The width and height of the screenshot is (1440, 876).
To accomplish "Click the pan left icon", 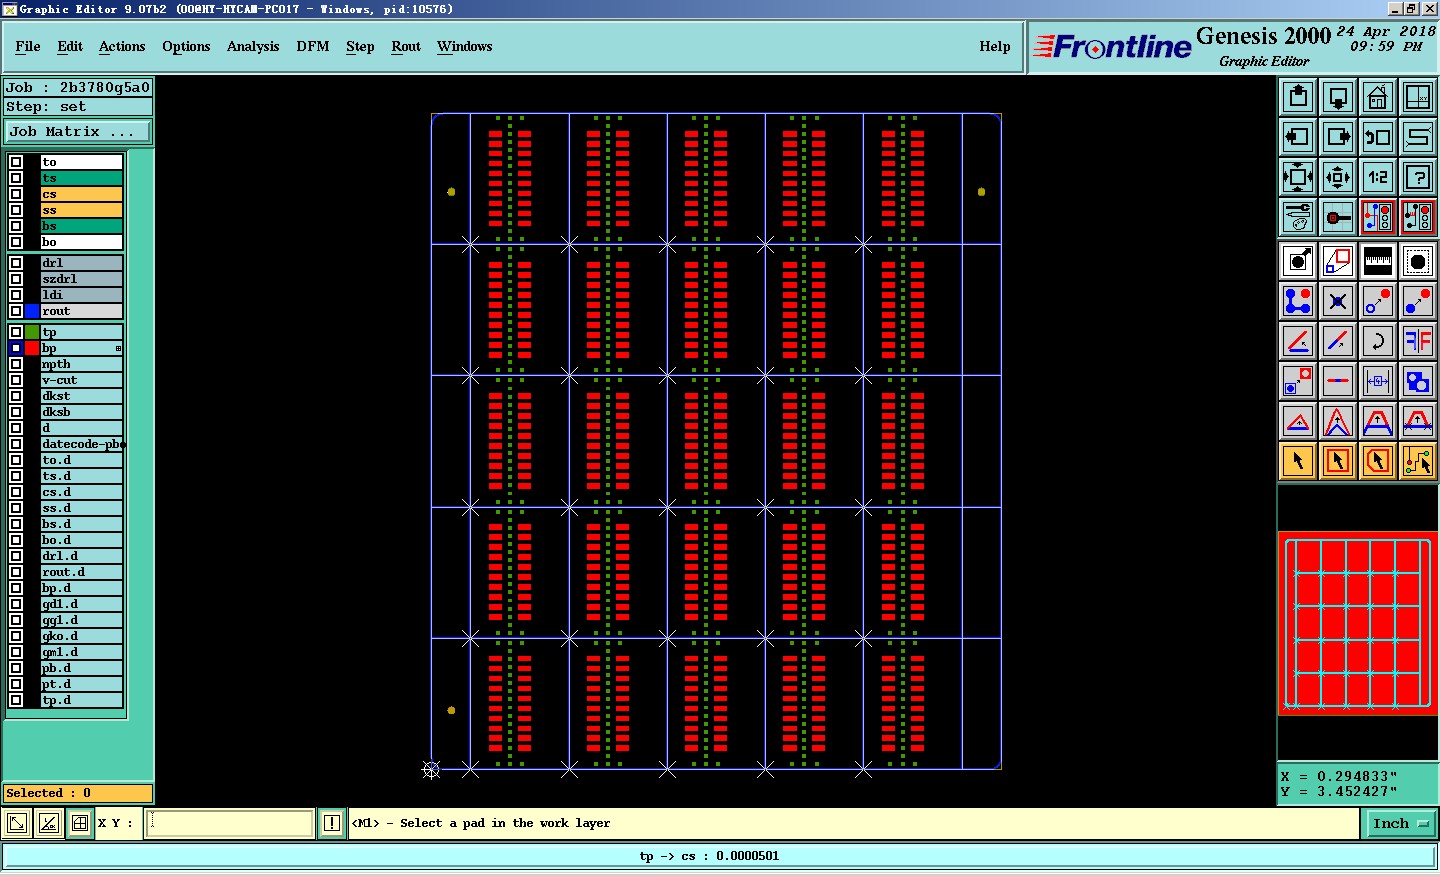I will pos(1298,137).
